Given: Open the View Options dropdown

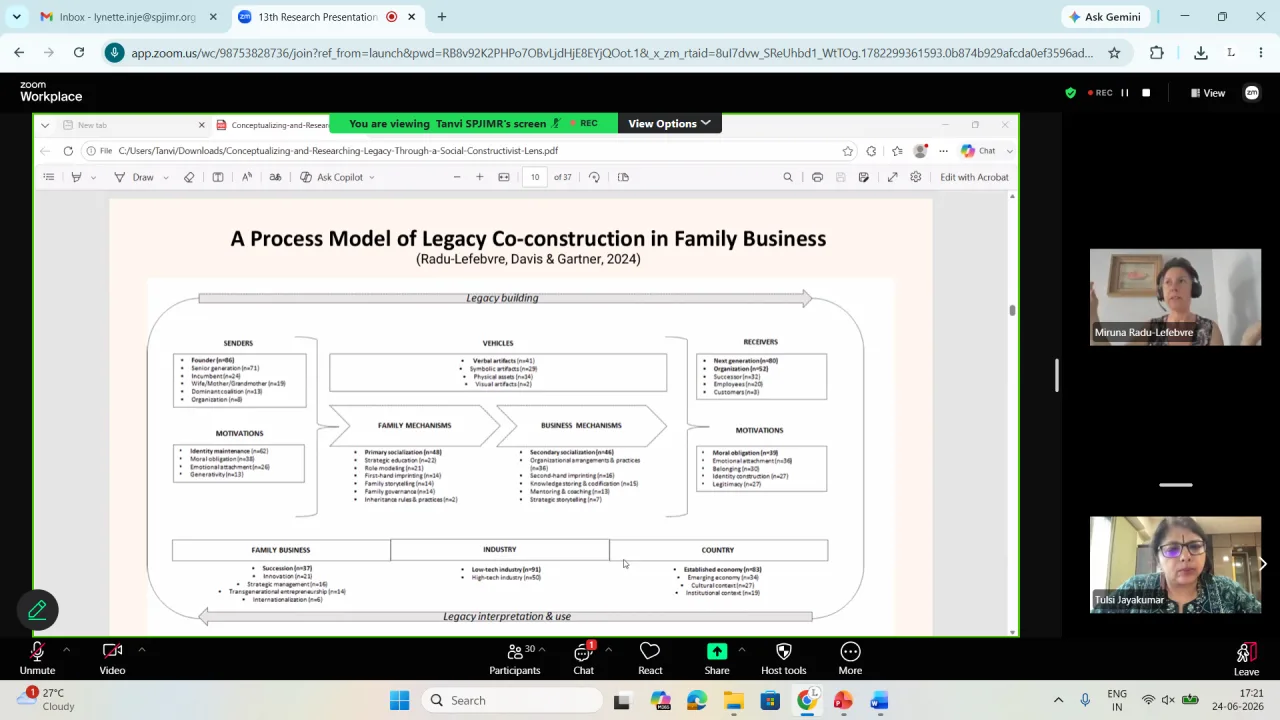Looking at the screenshot, I should click(669, 123).
